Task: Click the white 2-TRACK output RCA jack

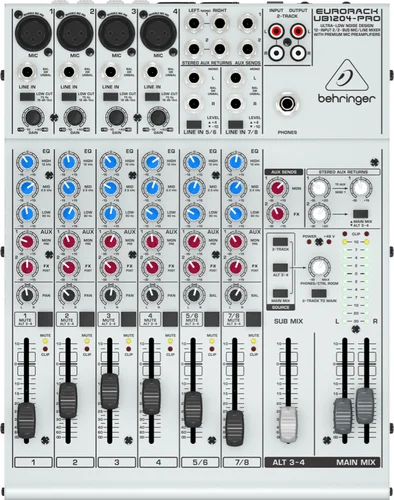Action: (298, 53)
